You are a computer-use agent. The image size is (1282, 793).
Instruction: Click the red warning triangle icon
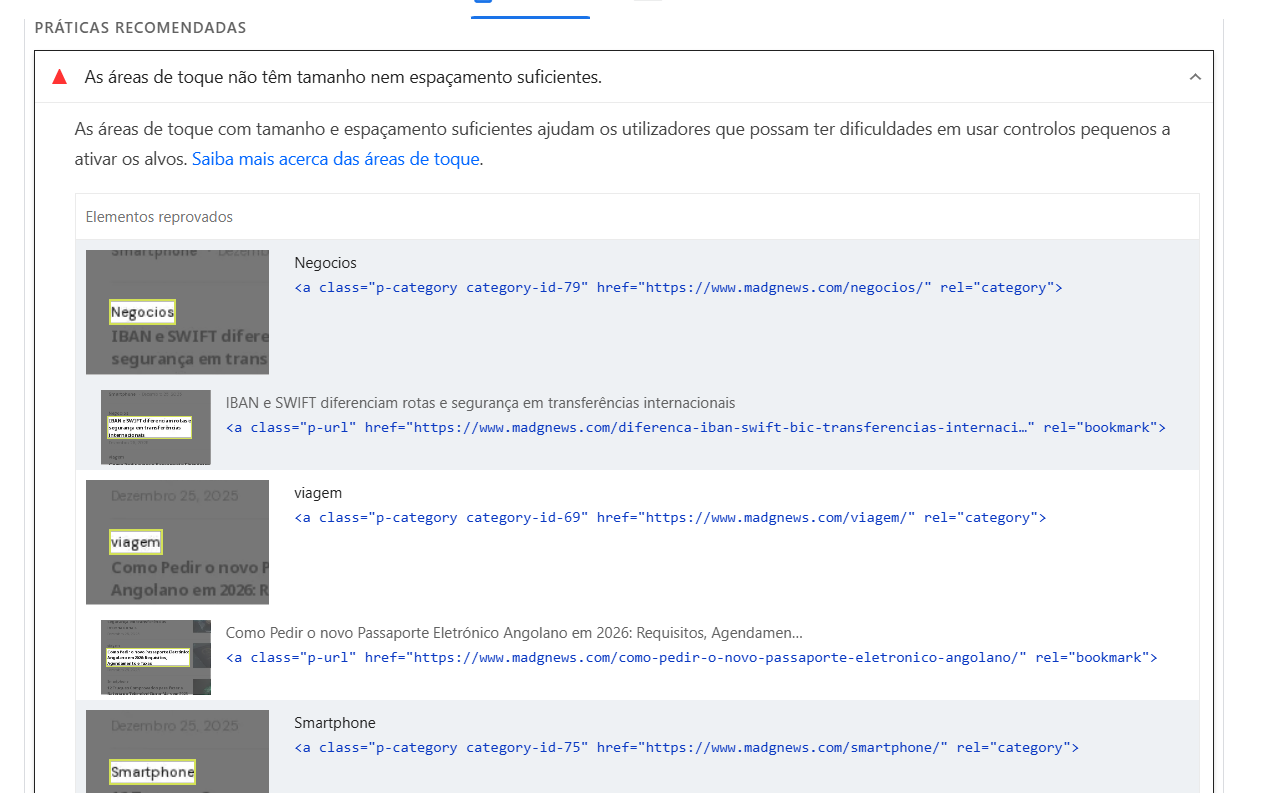(60, 77)
